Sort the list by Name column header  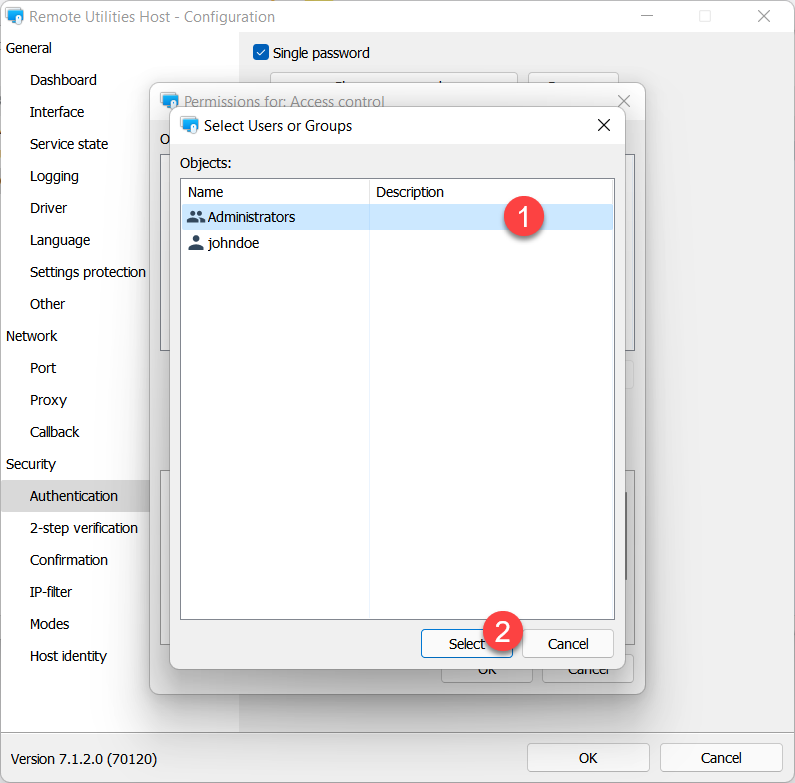274,192
